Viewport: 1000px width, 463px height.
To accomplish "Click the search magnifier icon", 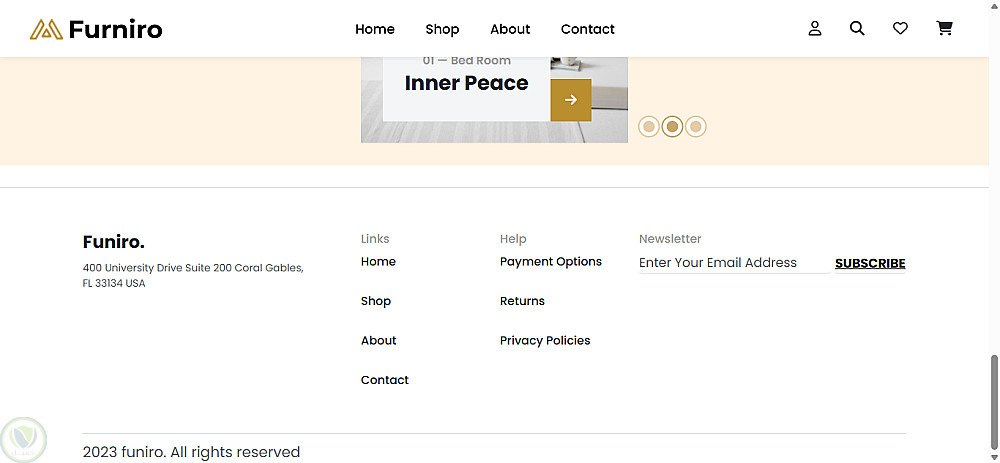I will click(857, 29).
